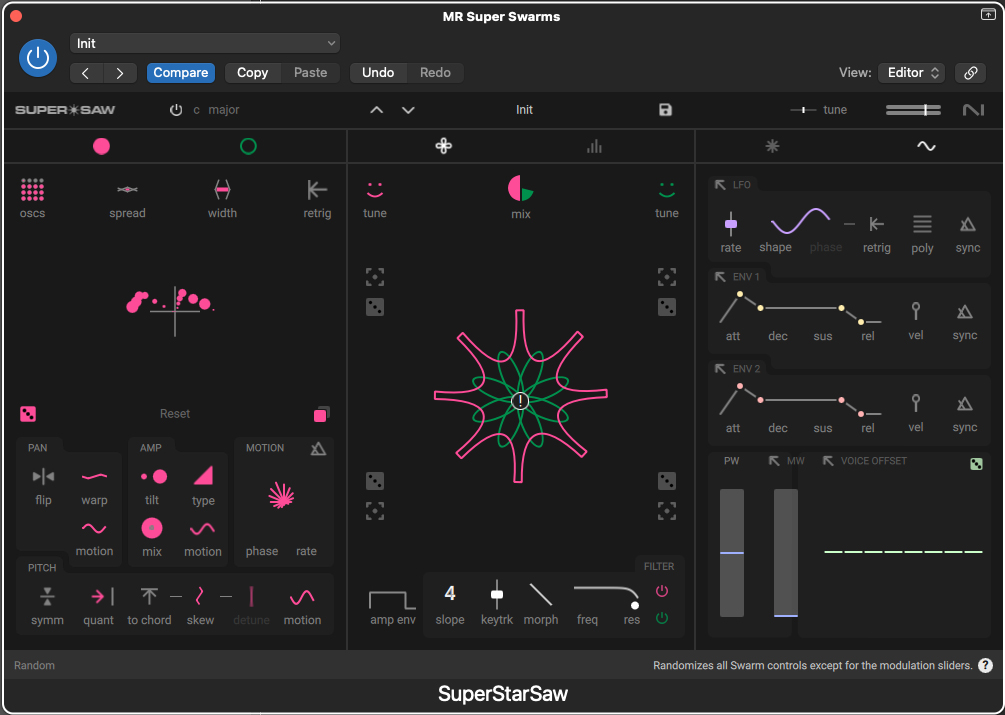Toggle the green filter power button
Screen dimensions: 1005x715
point(662,618)
